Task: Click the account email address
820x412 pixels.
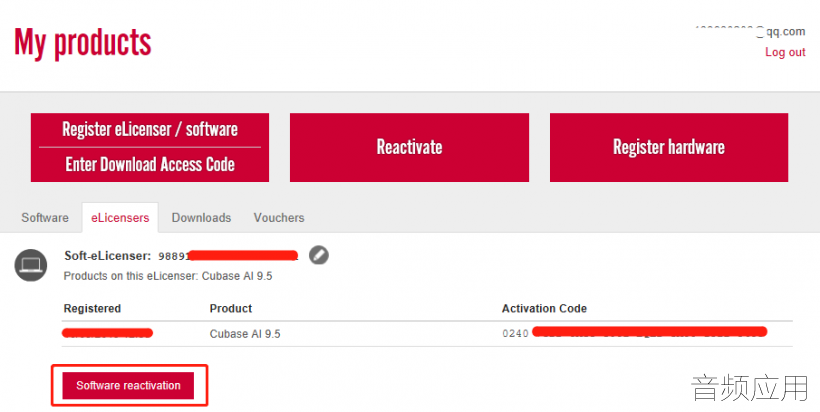Action: click(750, 31)
